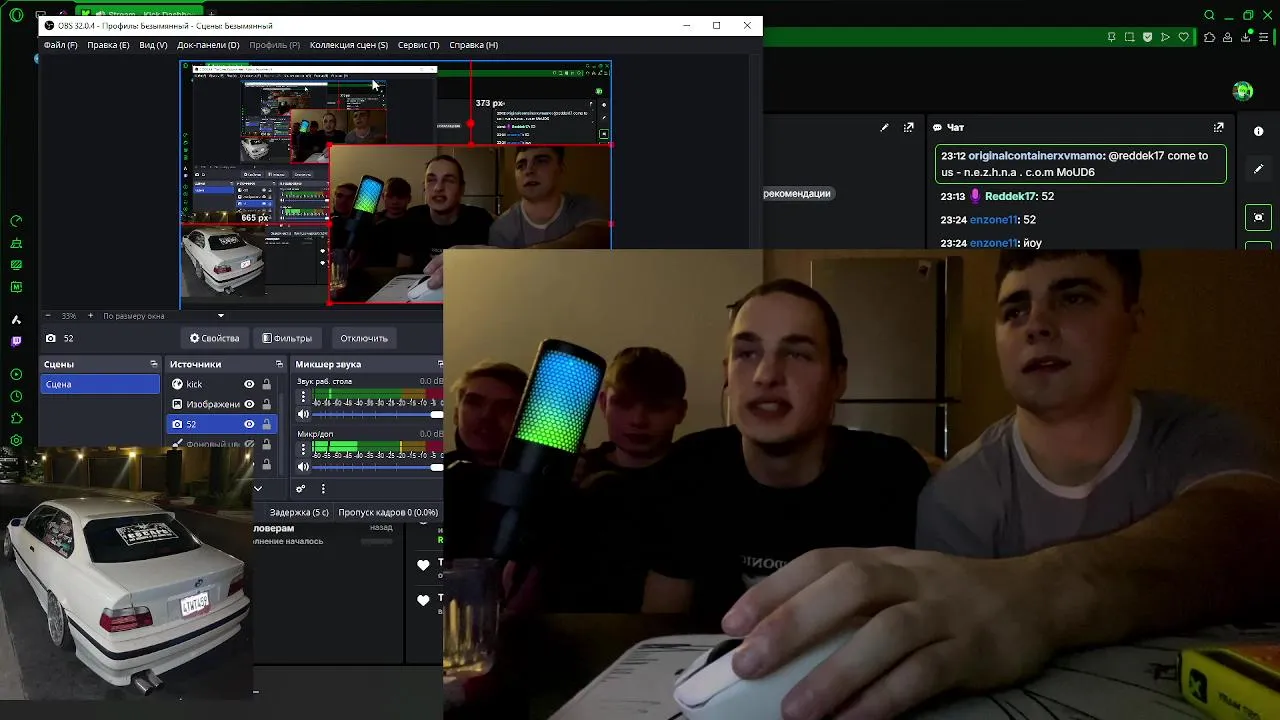This screenshot has height=720, width=1280.
Task: Open Микр/доп three-dot options menu
Action: coord(303,450)
